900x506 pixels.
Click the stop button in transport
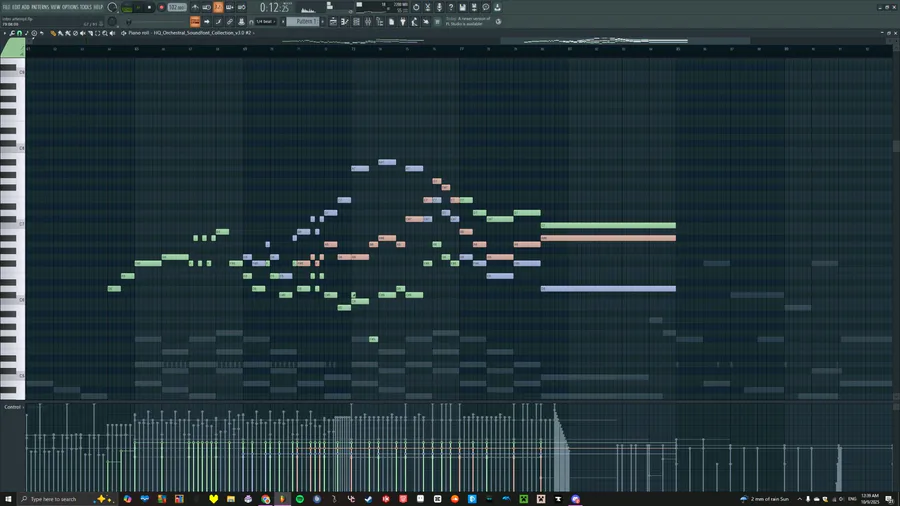[149, 7]
